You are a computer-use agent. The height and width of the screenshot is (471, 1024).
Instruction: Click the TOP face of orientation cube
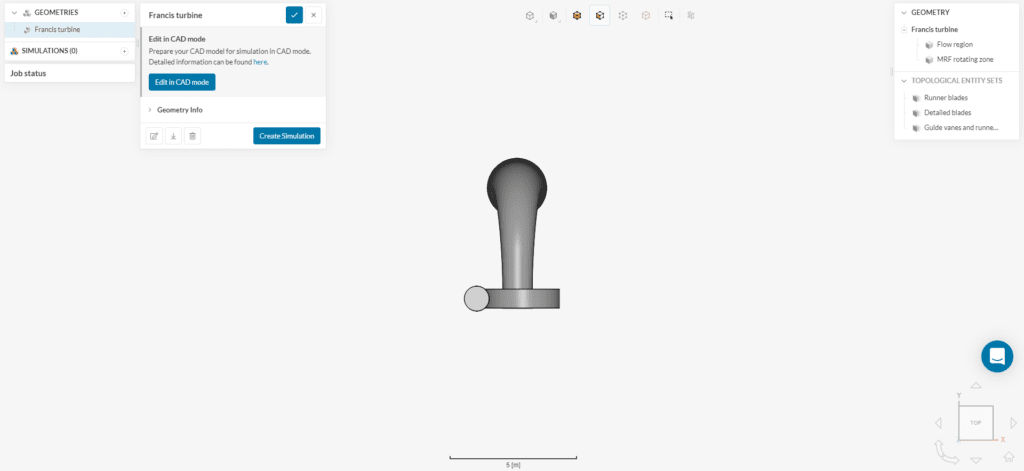point(976,423)
